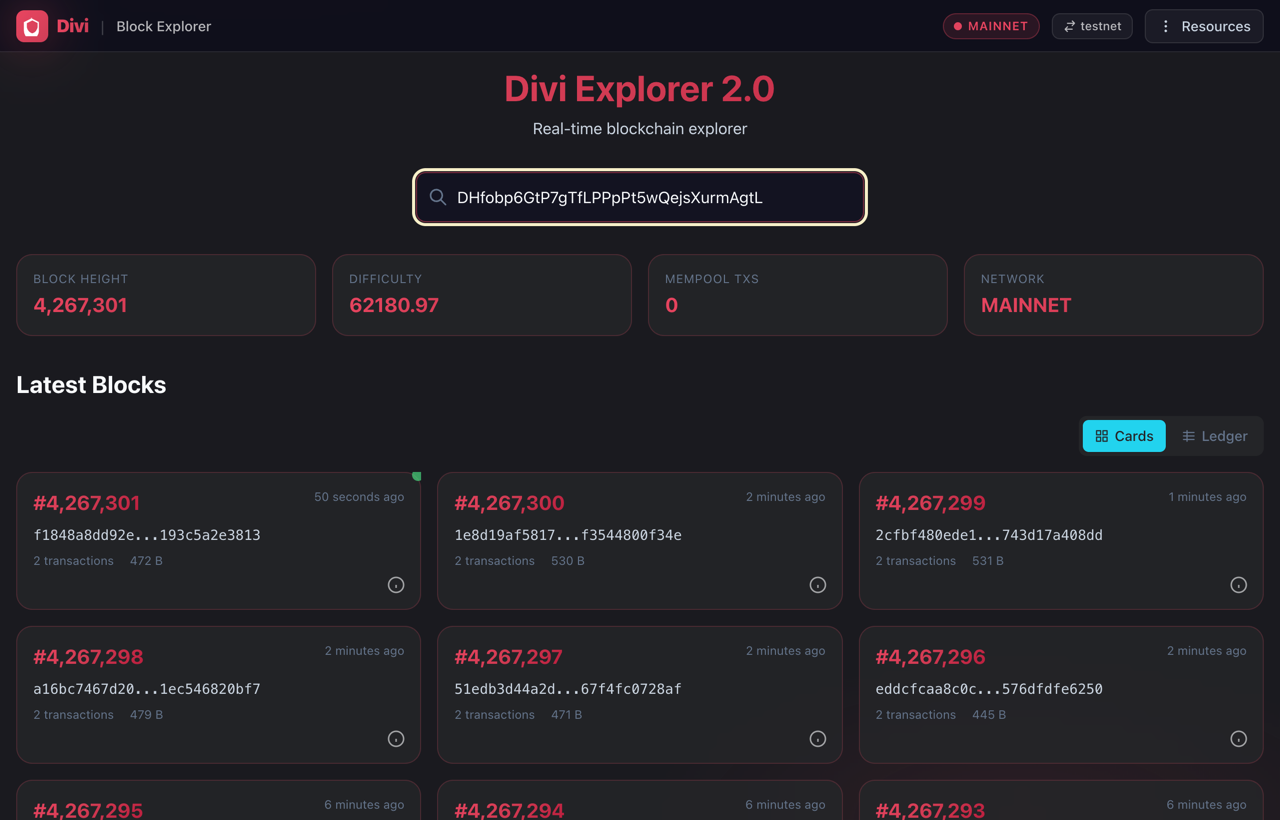
Task: Click hash 51edb3d44a2d...67f4fc0728af
Action: [x=568, y=689]
